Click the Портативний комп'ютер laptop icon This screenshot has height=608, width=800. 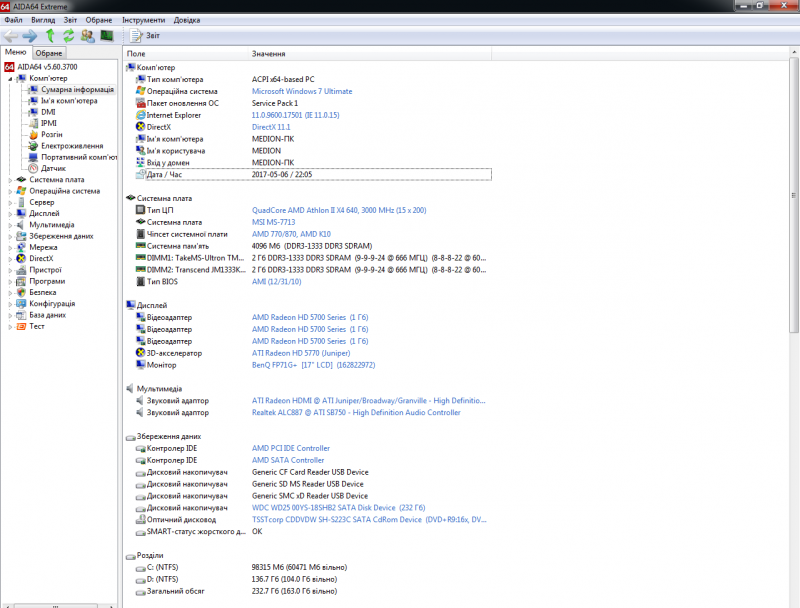(35, 156)
